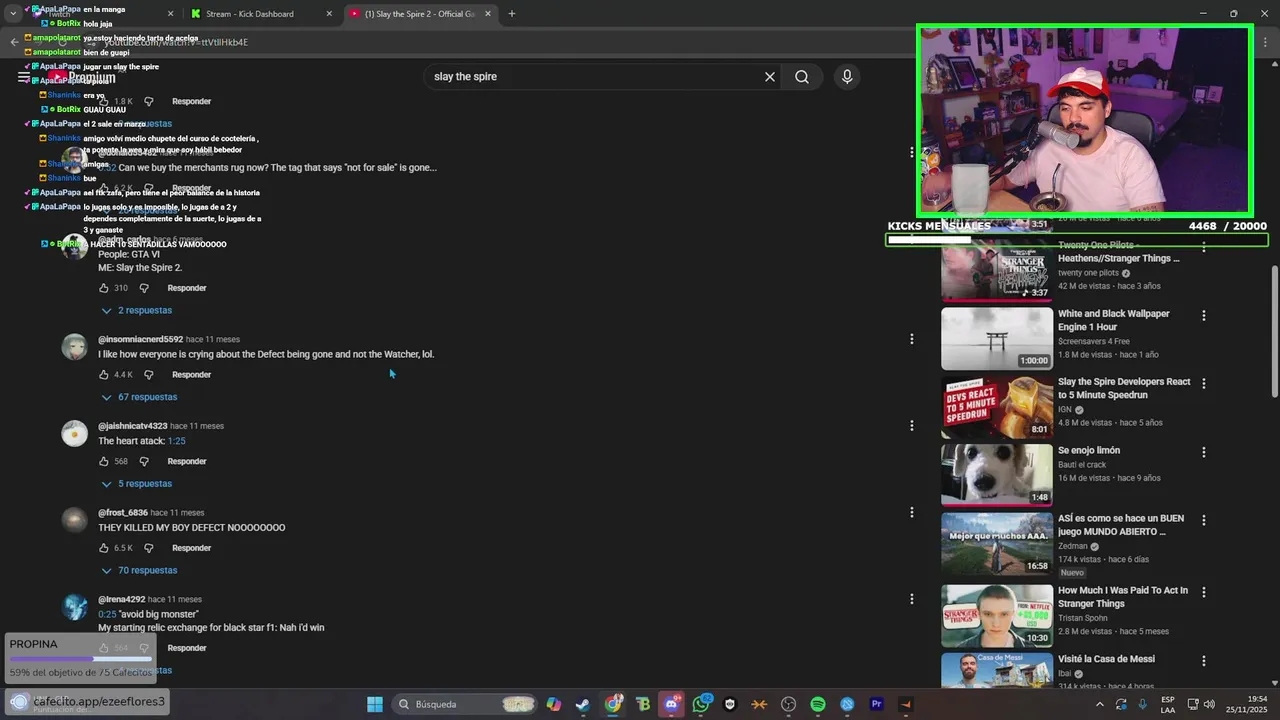
Task: Reply to @insomniacnerd5592 with Responder
Action: (x=191, y=375)
